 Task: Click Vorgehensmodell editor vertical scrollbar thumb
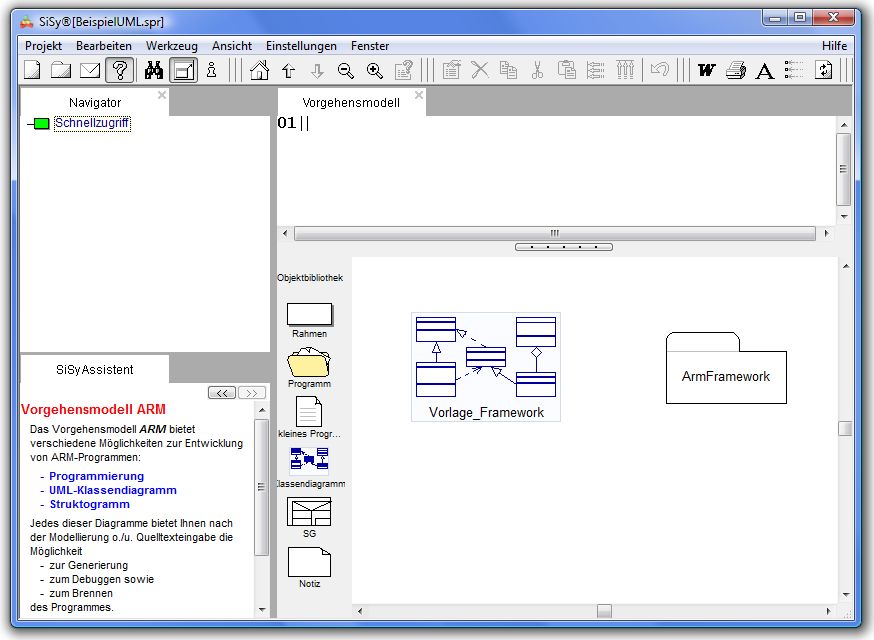tap(844, 169)
